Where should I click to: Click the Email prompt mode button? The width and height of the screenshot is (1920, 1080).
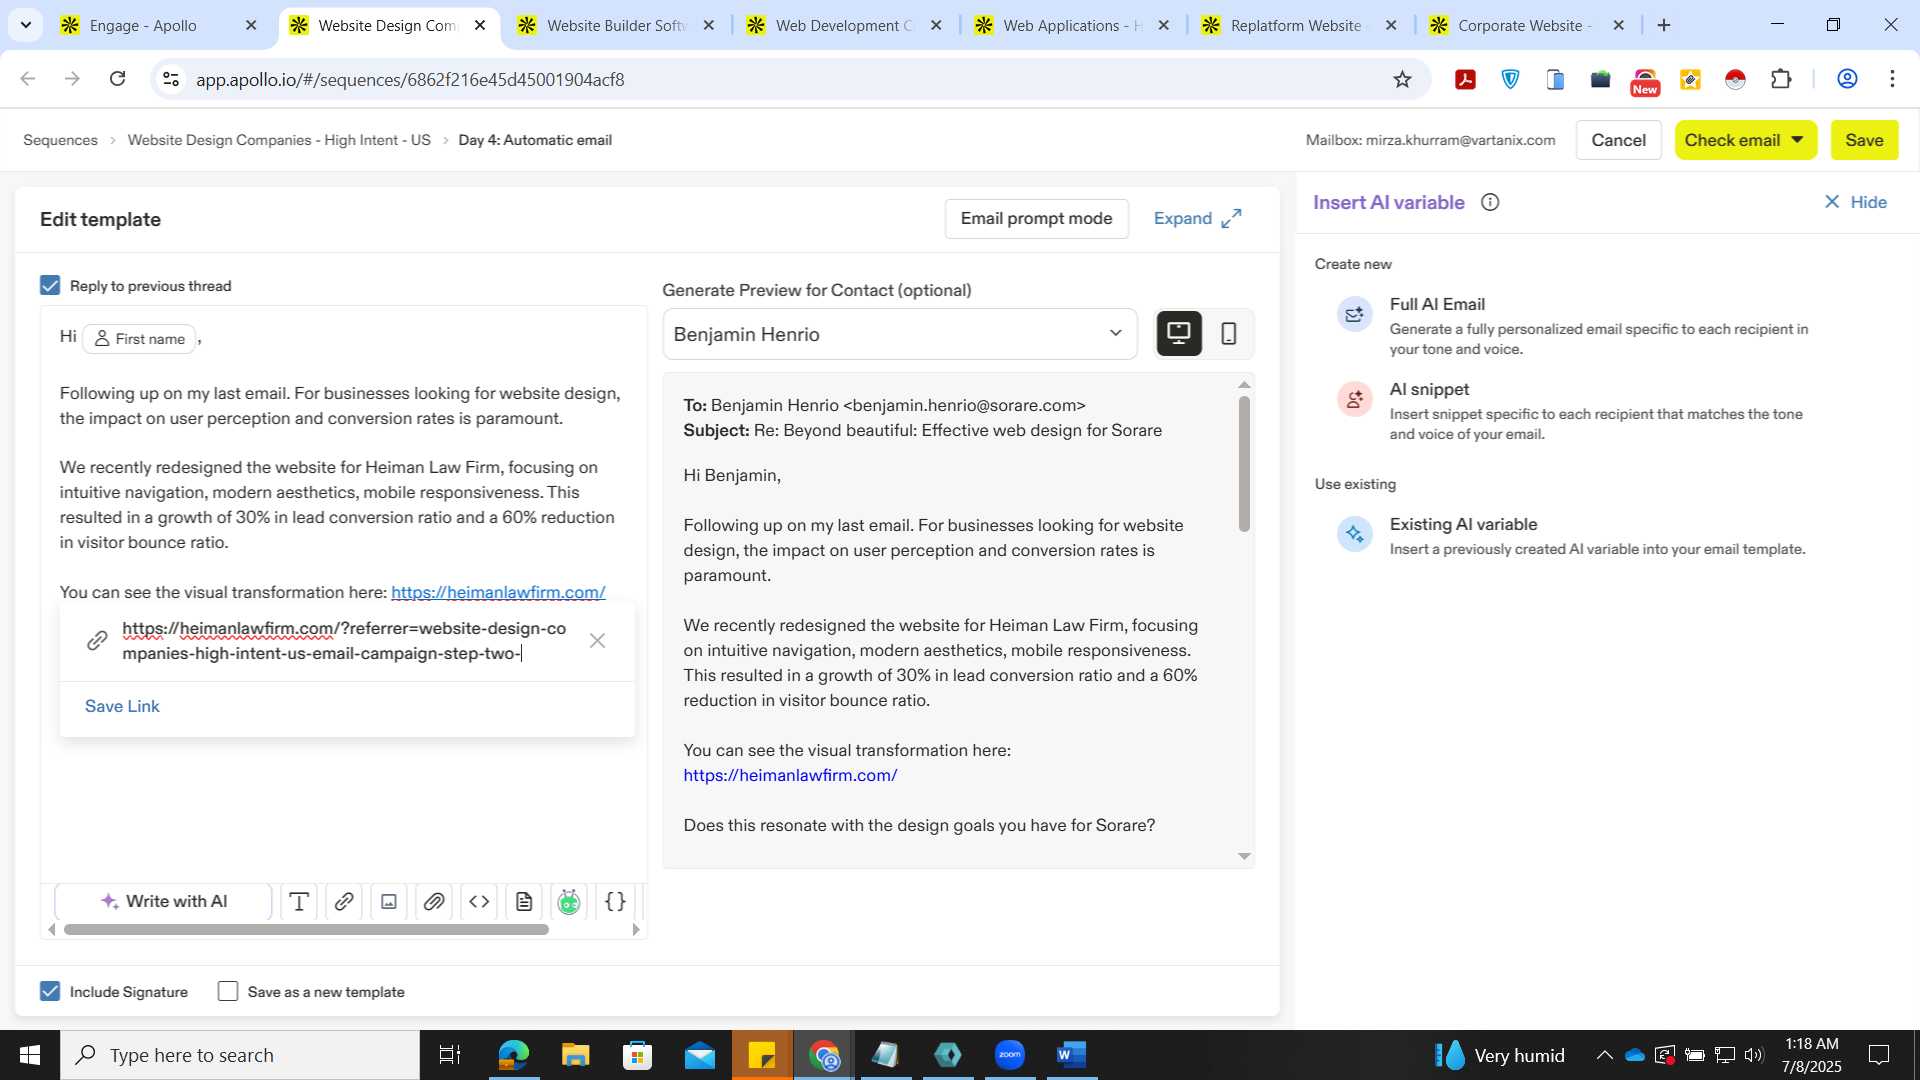point(1036,218)
